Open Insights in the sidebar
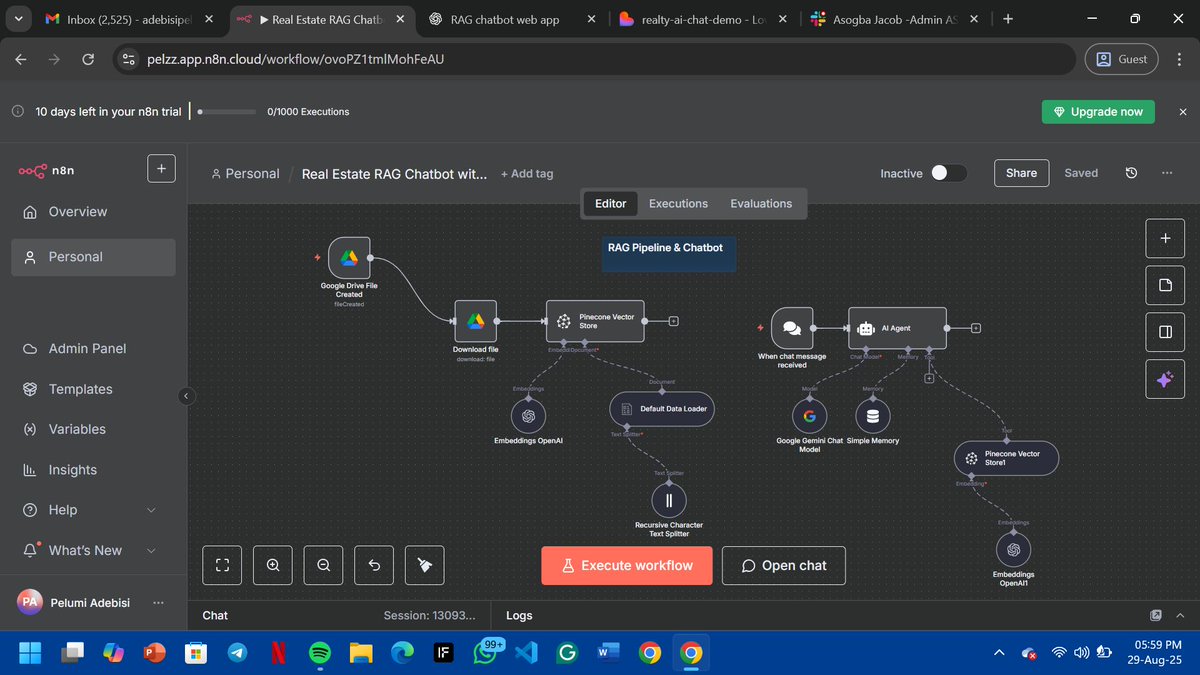 point(94,470)
